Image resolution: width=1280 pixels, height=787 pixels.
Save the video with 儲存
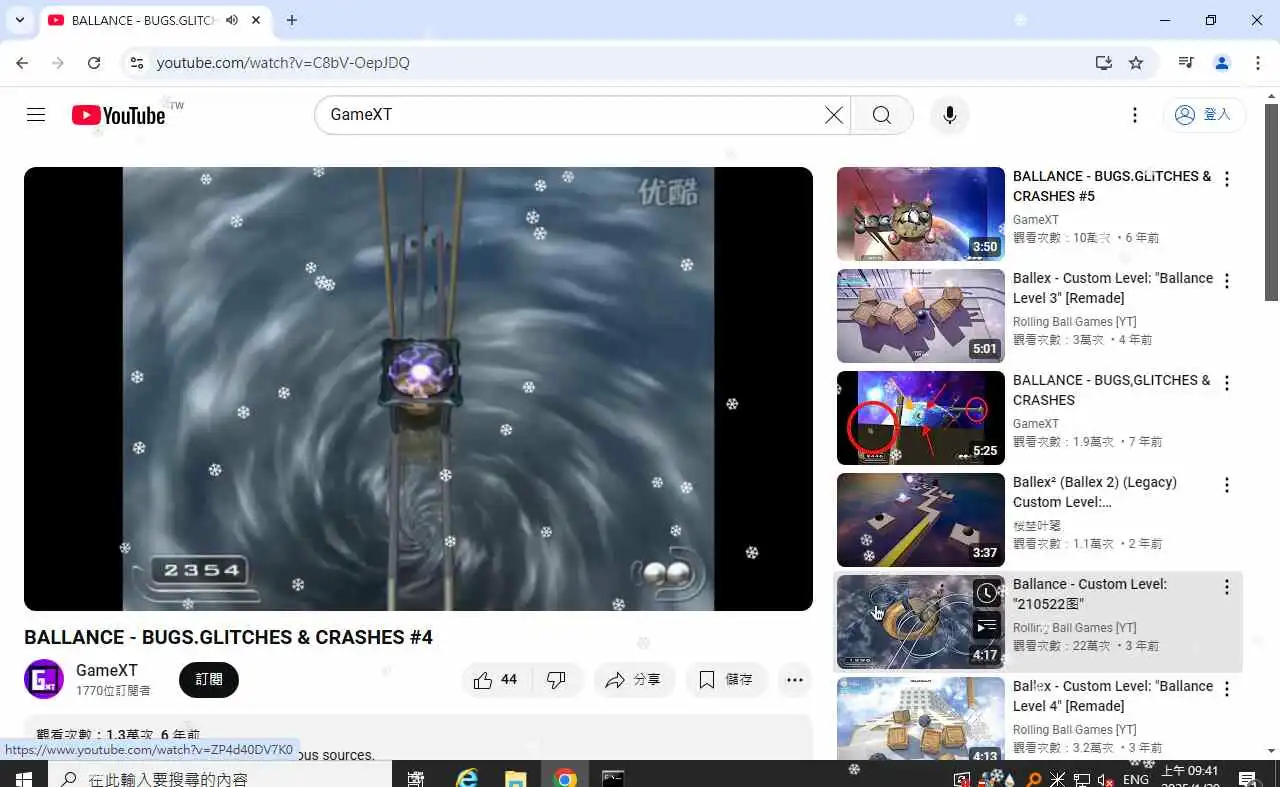point(726,680)
